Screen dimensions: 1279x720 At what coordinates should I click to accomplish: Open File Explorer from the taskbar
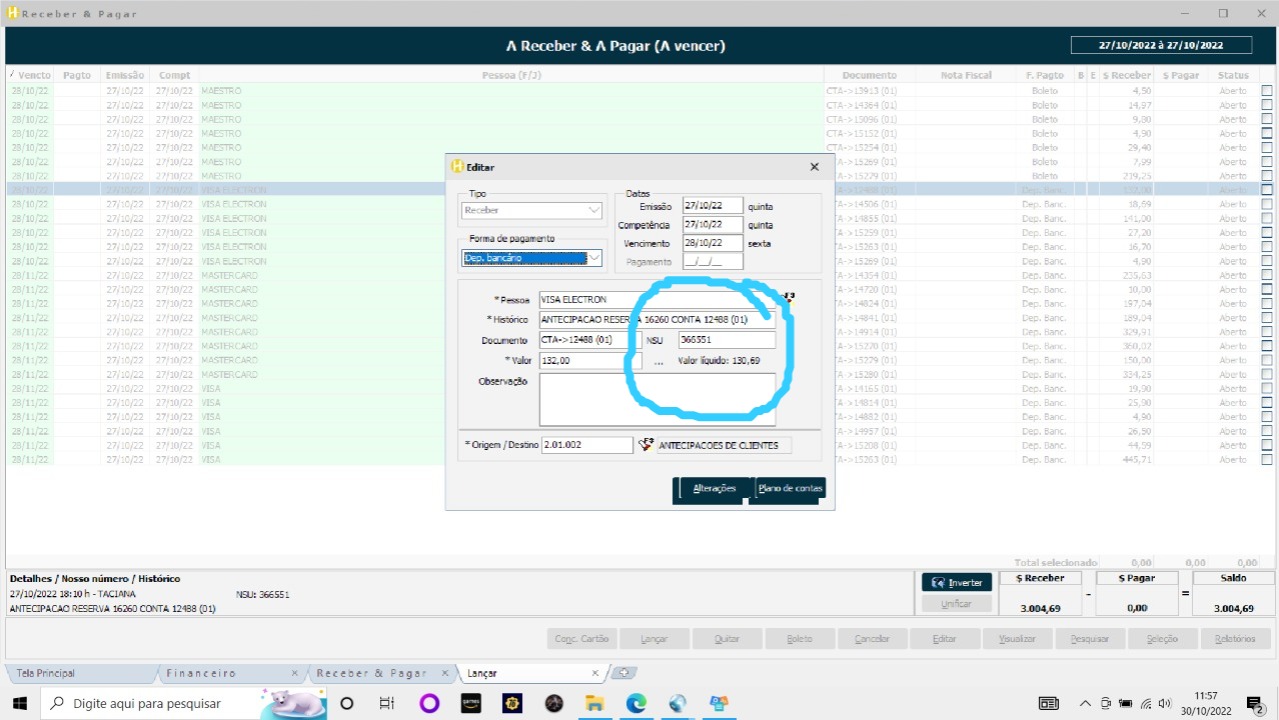click(595, 703)
